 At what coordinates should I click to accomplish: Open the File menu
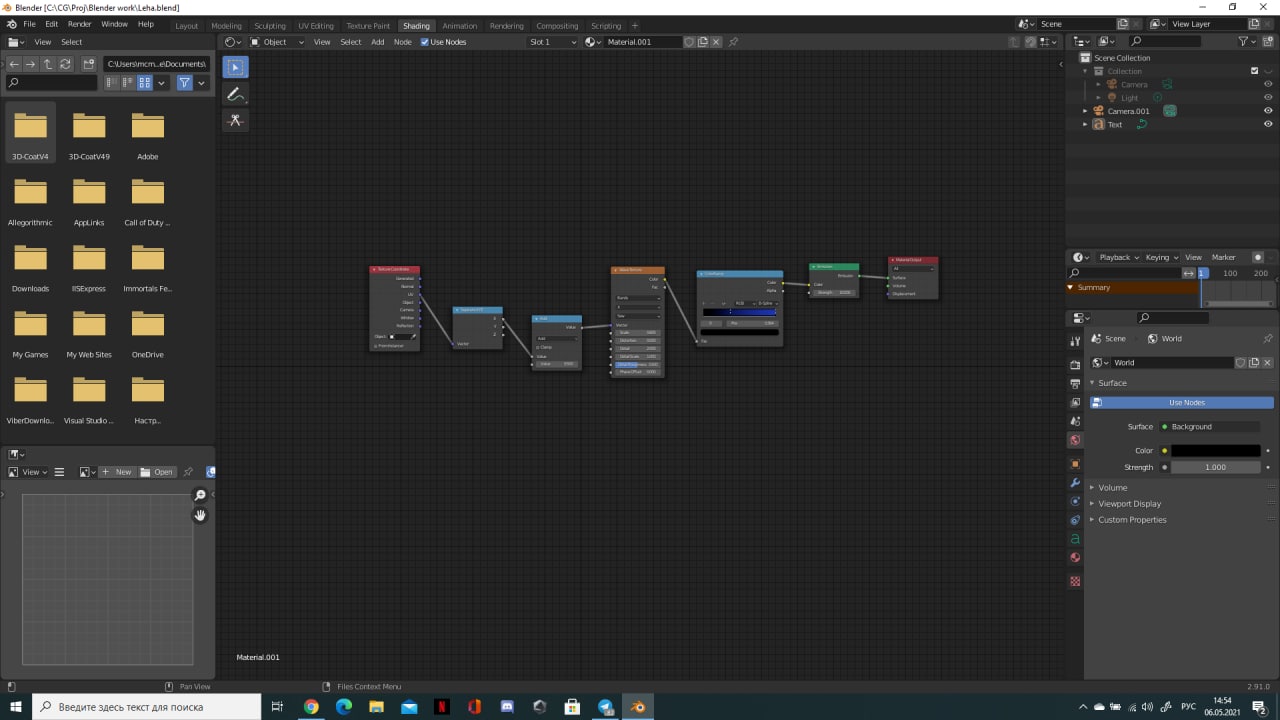pyautogui.click(x=29, y=24)
